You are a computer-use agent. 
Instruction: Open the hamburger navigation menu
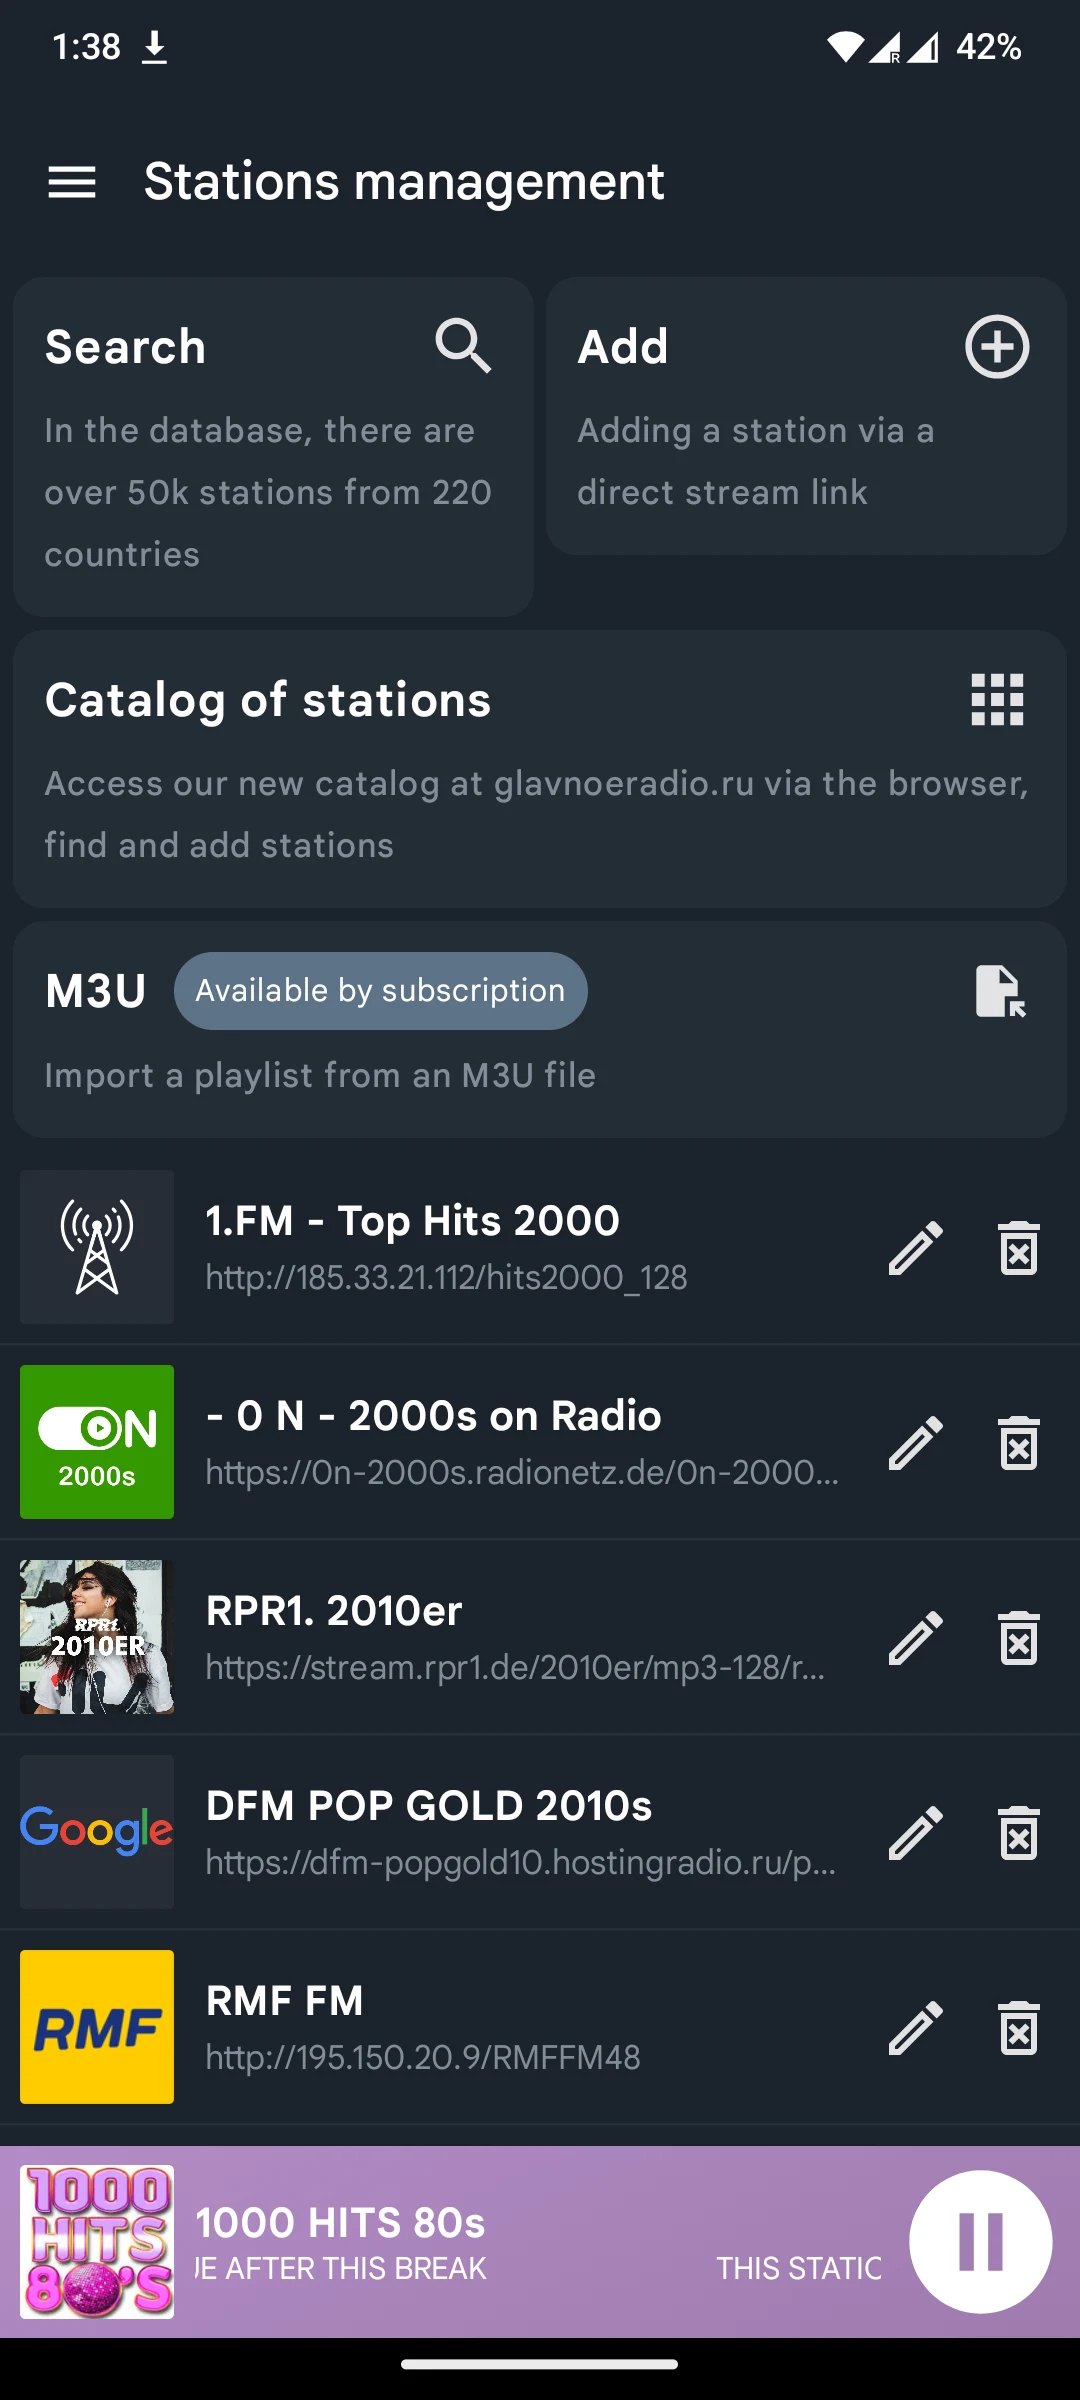[72, 182]
